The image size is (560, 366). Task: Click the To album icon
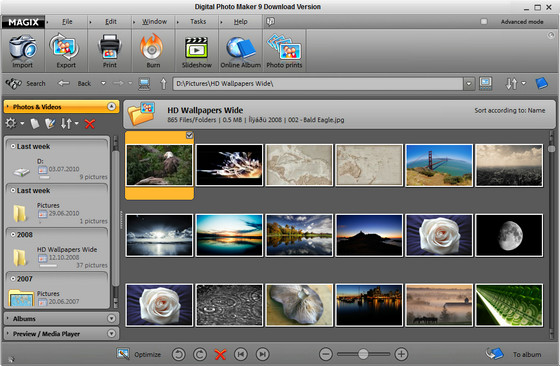point(495,354)
